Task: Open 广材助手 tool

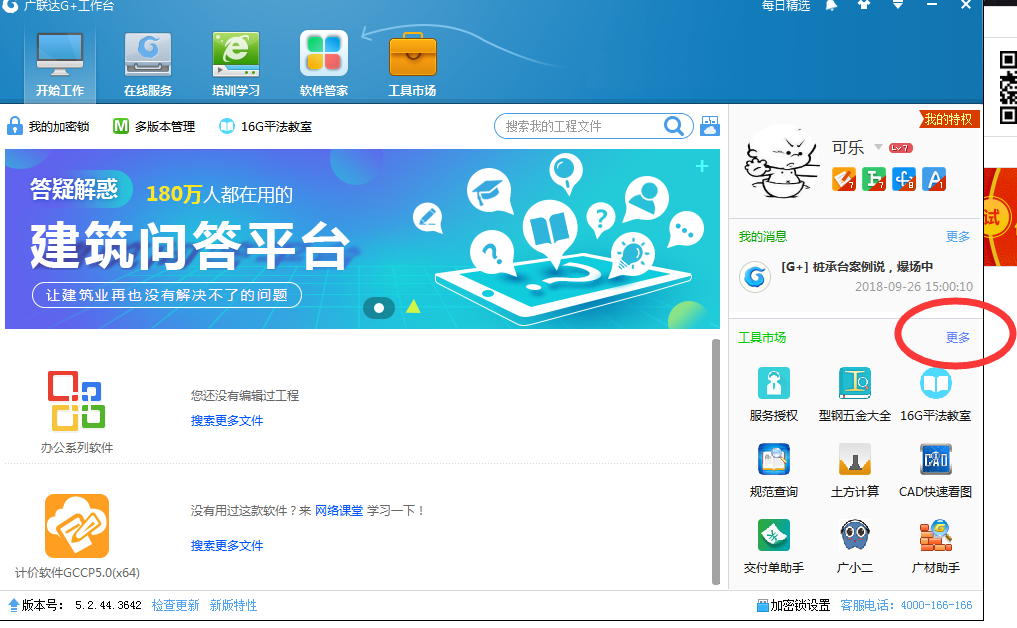Action: coord(935,547)
